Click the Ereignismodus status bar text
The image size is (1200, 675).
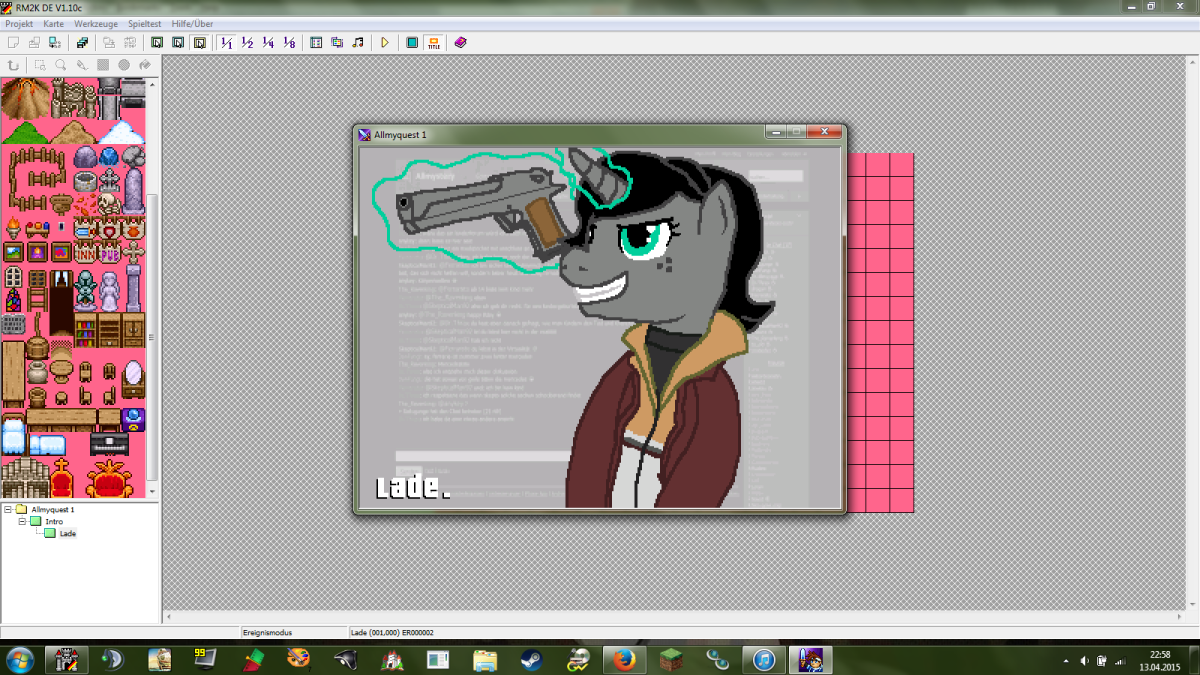pos(267,633)
